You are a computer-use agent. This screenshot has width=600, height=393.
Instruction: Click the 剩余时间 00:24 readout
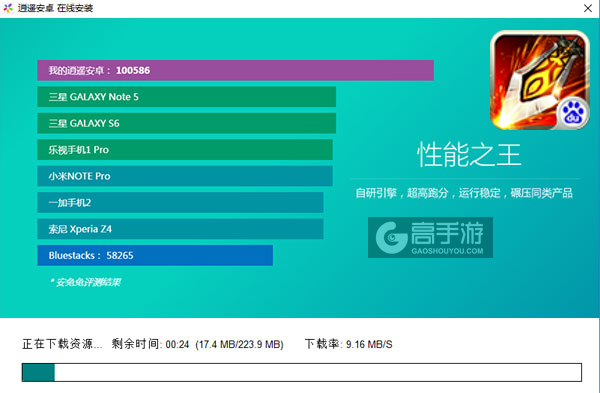pyautogui.click(x=150, y=344)
